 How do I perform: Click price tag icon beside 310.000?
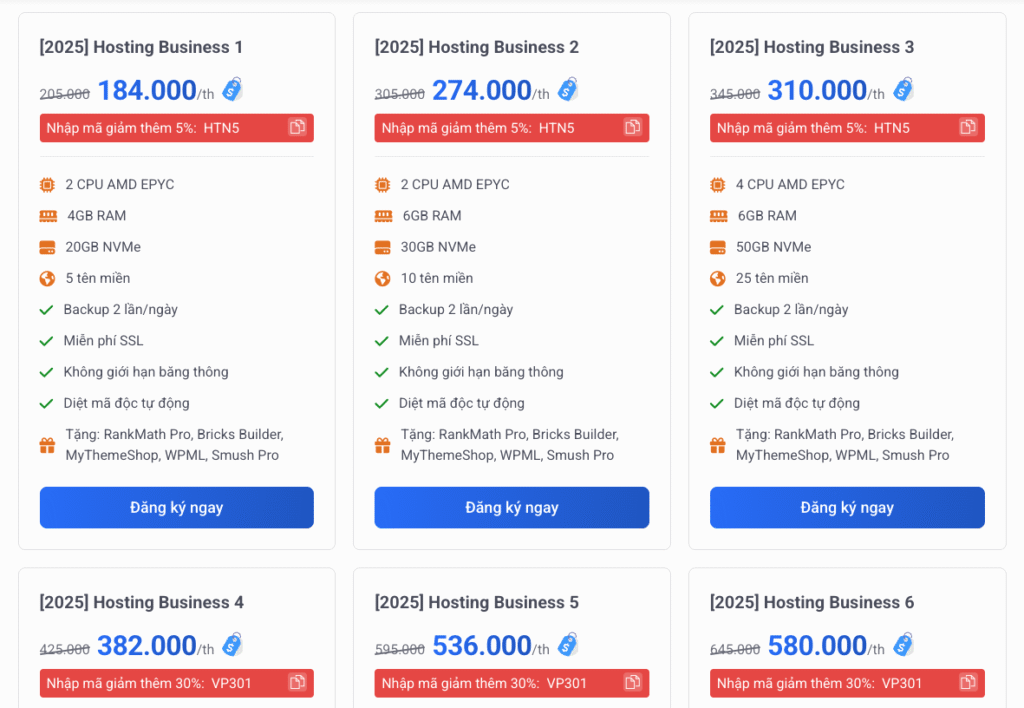903,89
